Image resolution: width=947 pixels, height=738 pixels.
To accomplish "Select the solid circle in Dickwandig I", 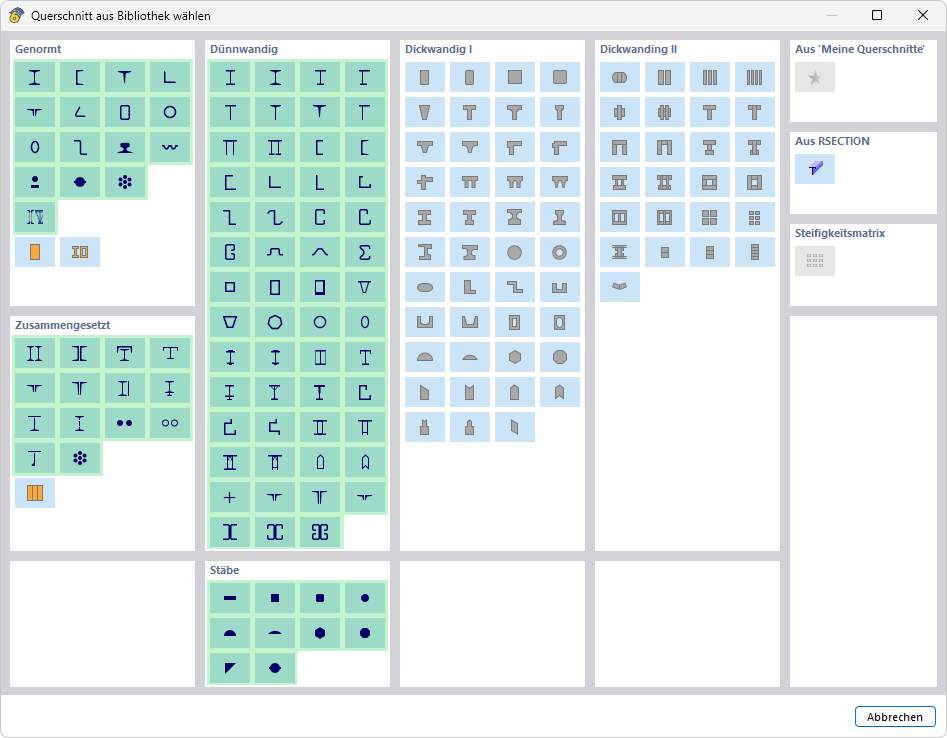I will 515,252.
